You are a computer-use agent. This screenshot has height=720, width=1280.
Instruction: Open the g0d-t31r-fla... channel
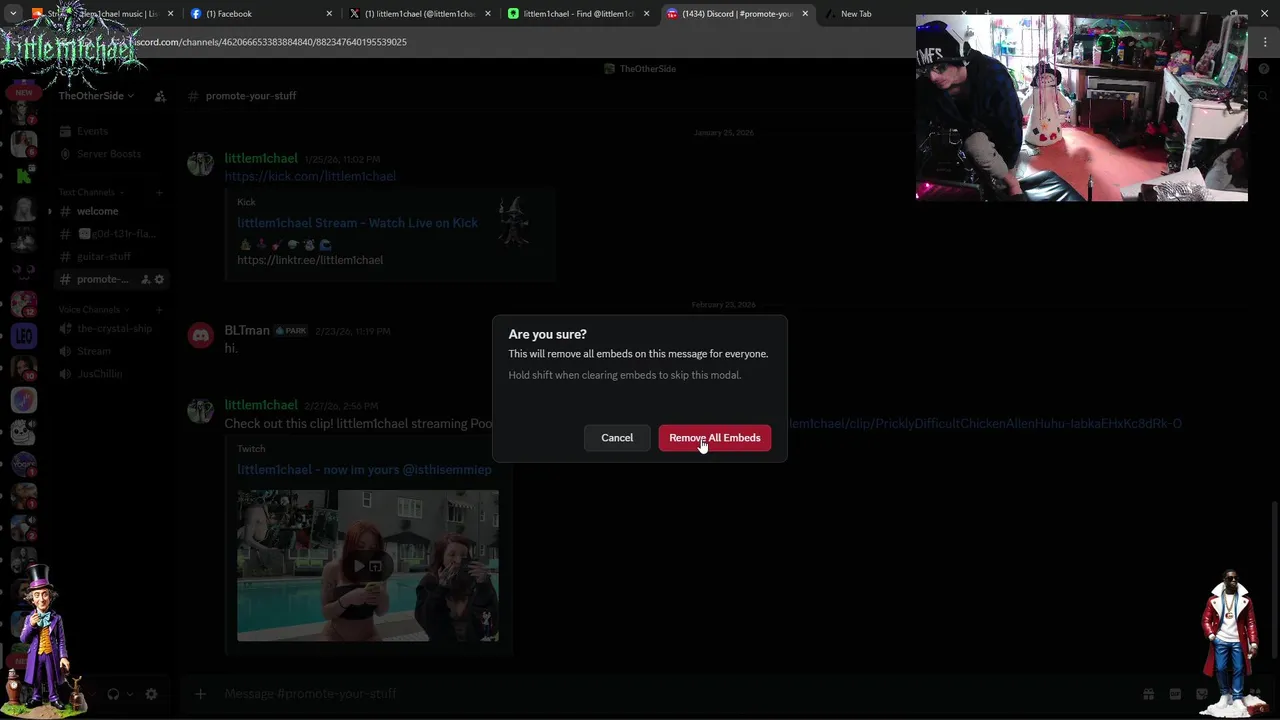click(x=110, y=234)
